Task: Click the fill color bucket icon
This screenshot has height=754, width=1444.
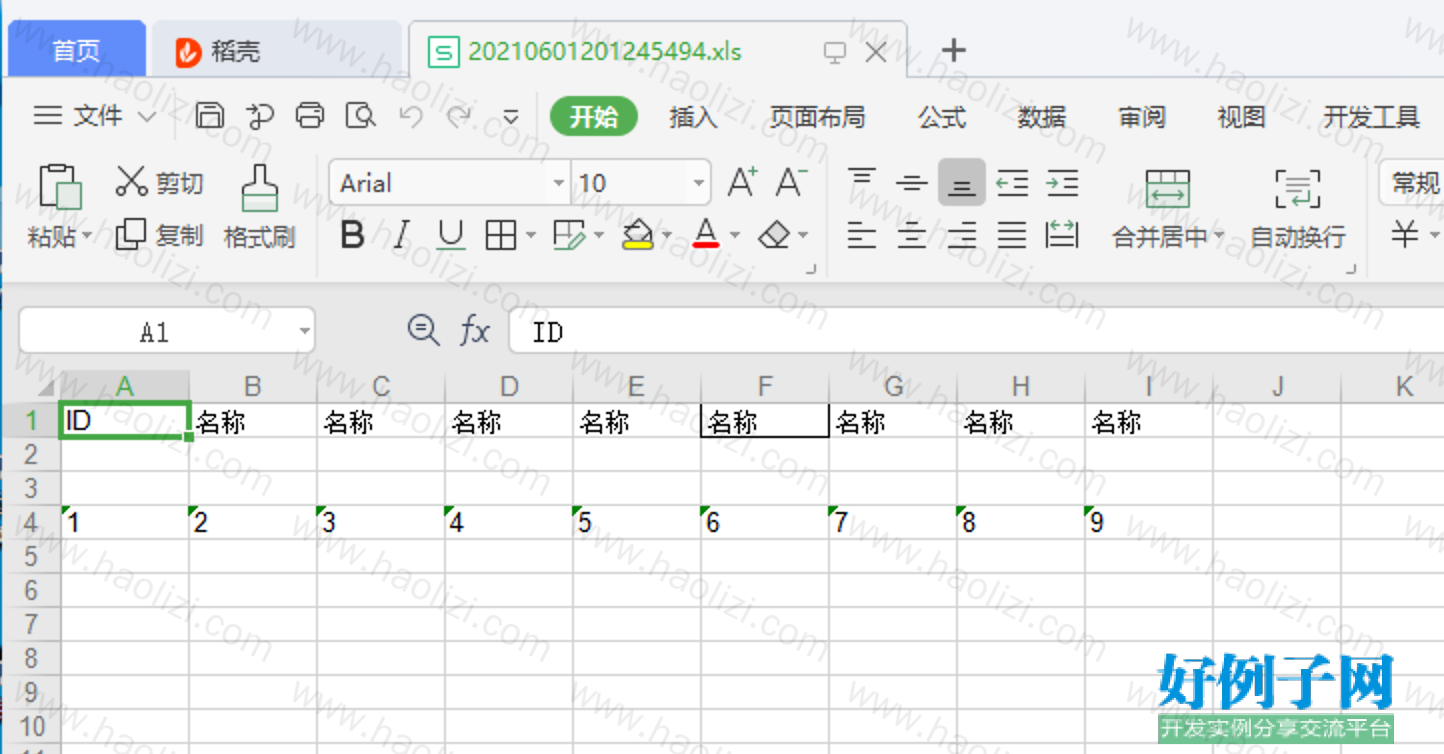Action: (637, 236)
